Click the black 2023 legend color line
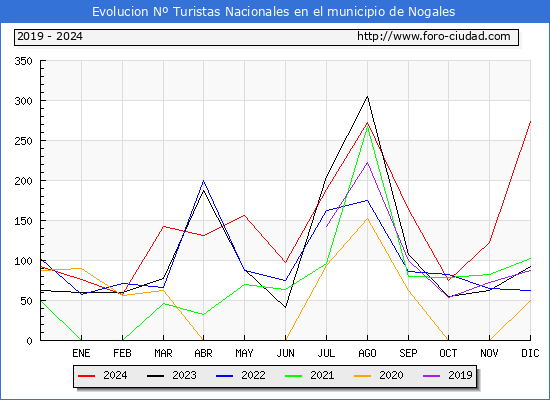 click(x=155, y=376)
